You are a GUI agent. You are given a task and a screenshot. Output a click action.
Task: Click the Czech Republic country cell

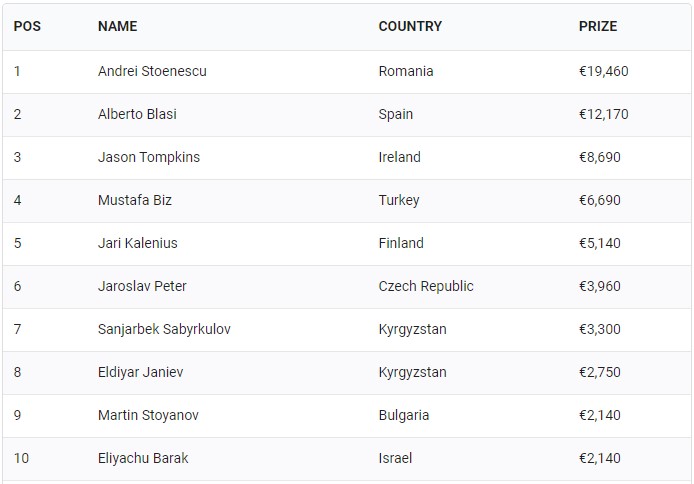(426, 287)
